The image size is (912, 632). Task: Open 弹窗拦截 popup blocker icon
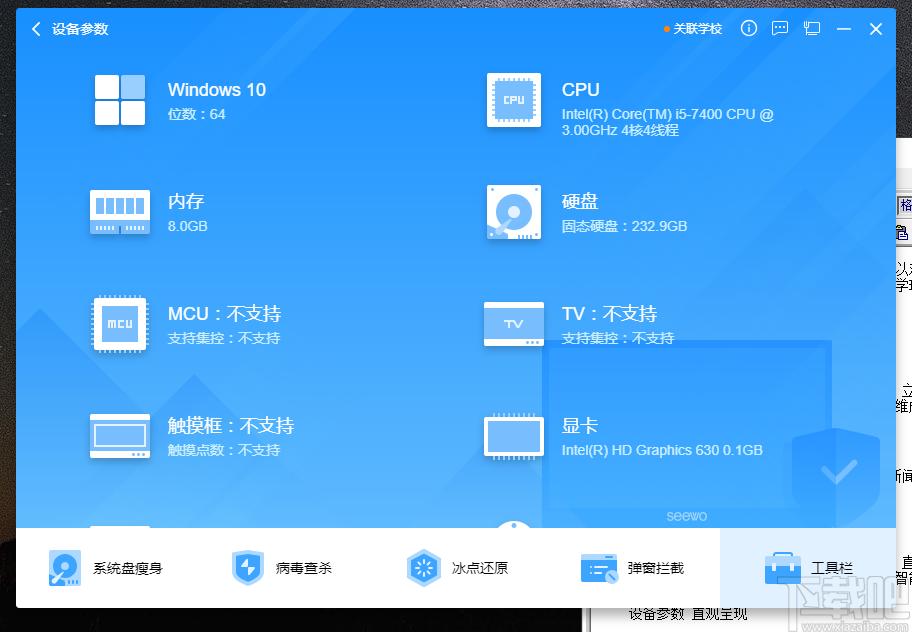[598, 568]
